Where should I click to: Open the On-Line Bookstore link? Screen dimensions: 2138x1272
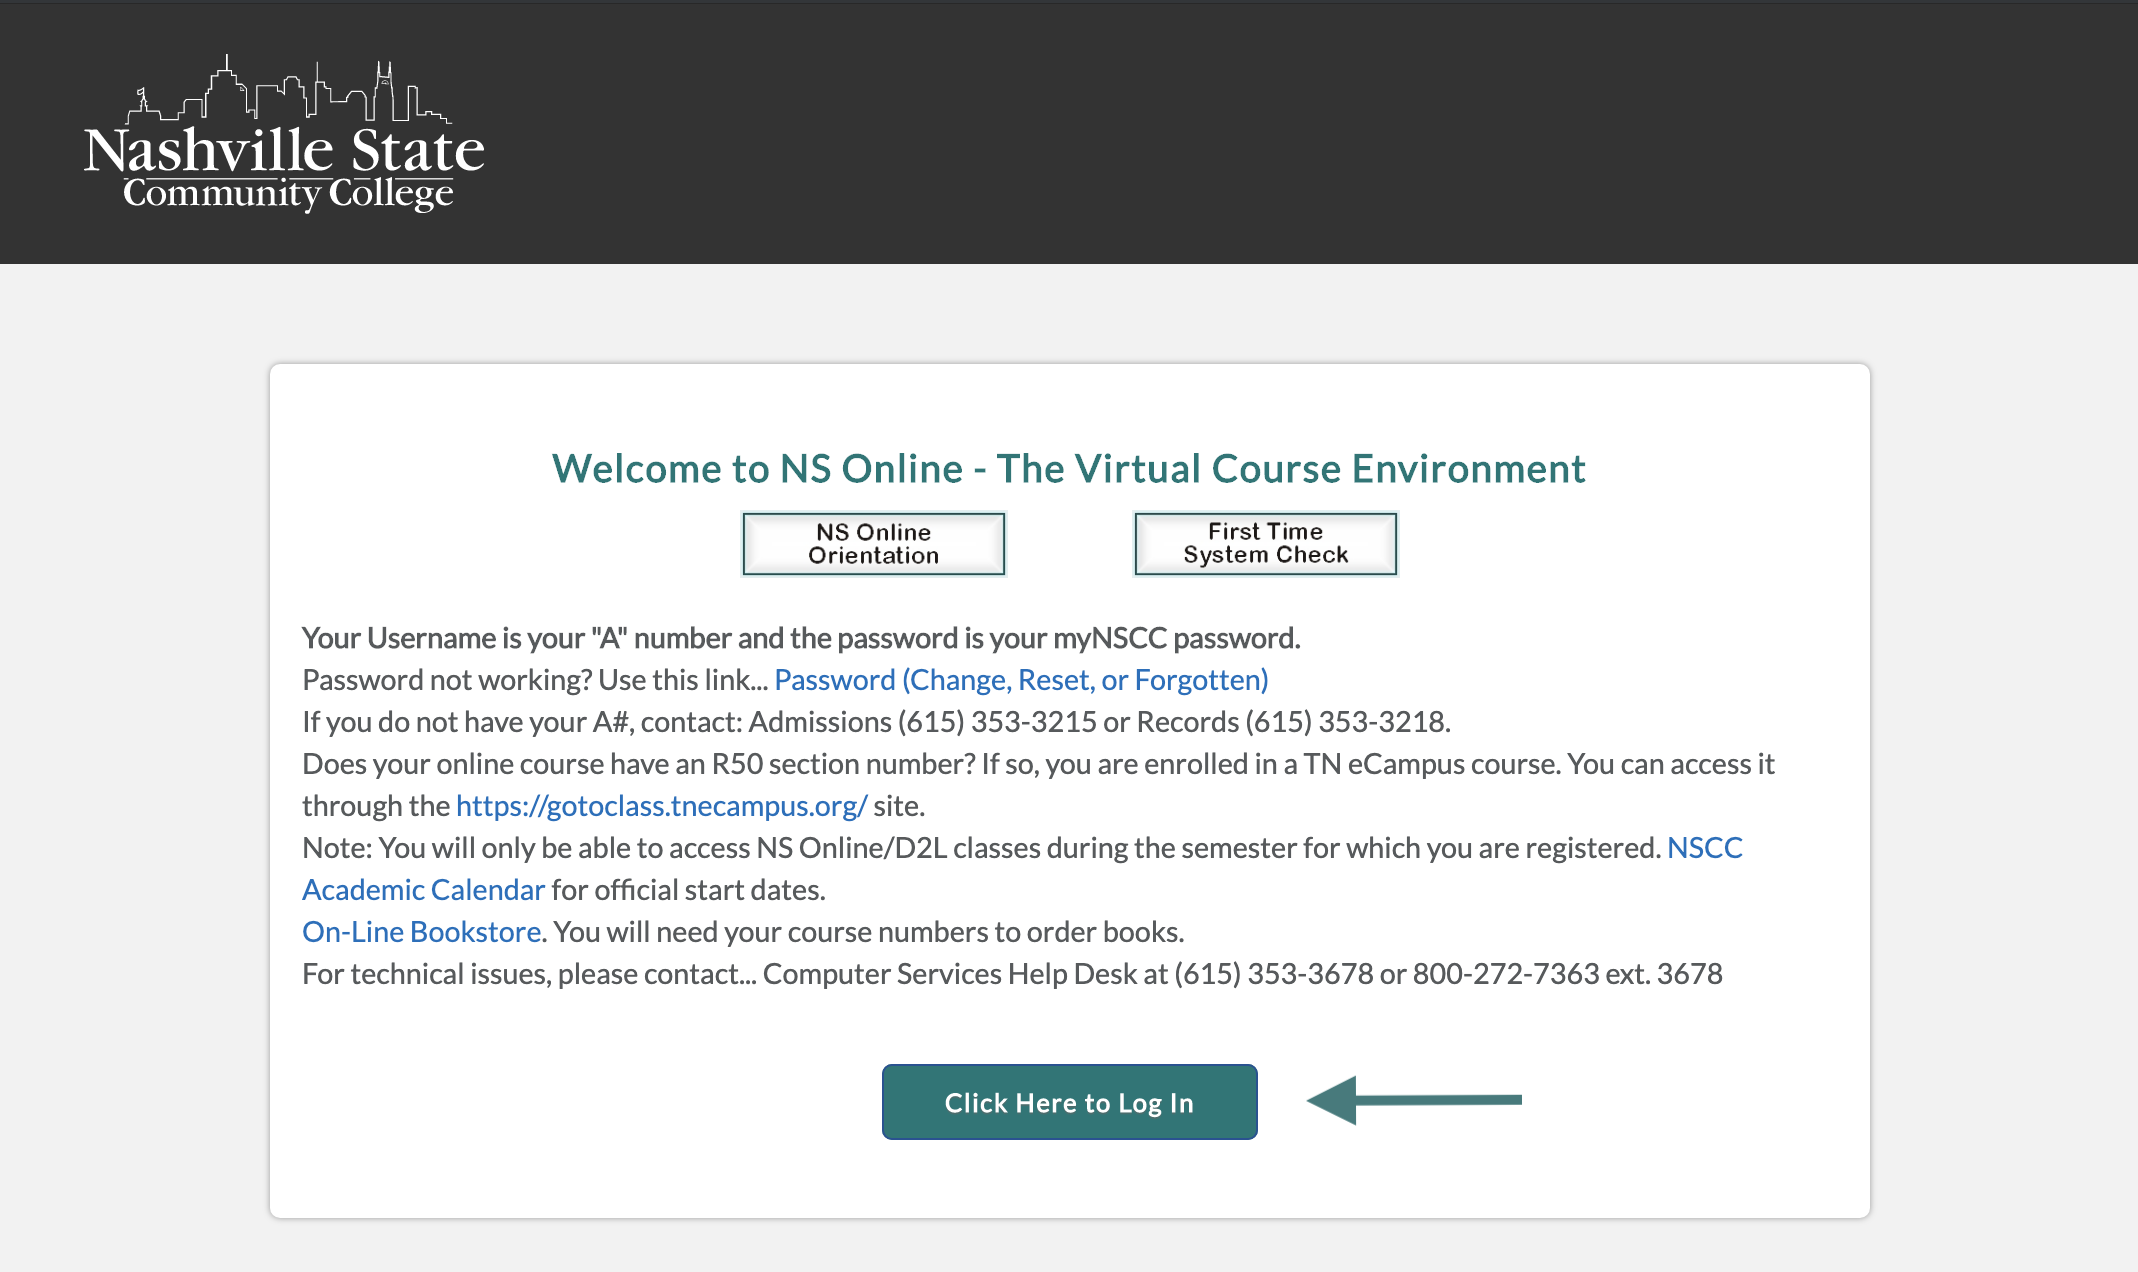click(x=419, y=931)
